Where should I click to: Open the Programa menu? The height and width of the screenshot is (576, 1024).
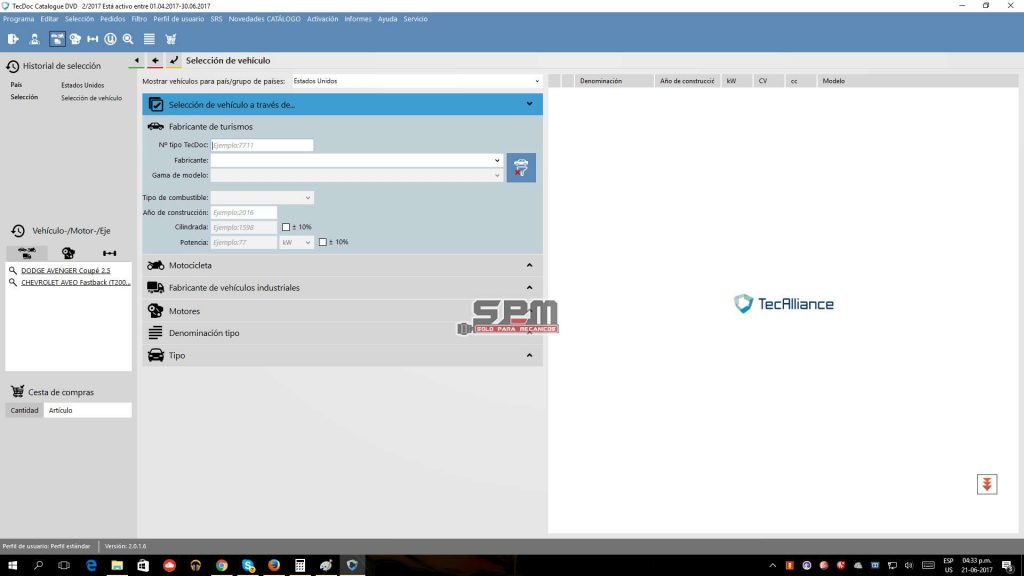(18, 19)
